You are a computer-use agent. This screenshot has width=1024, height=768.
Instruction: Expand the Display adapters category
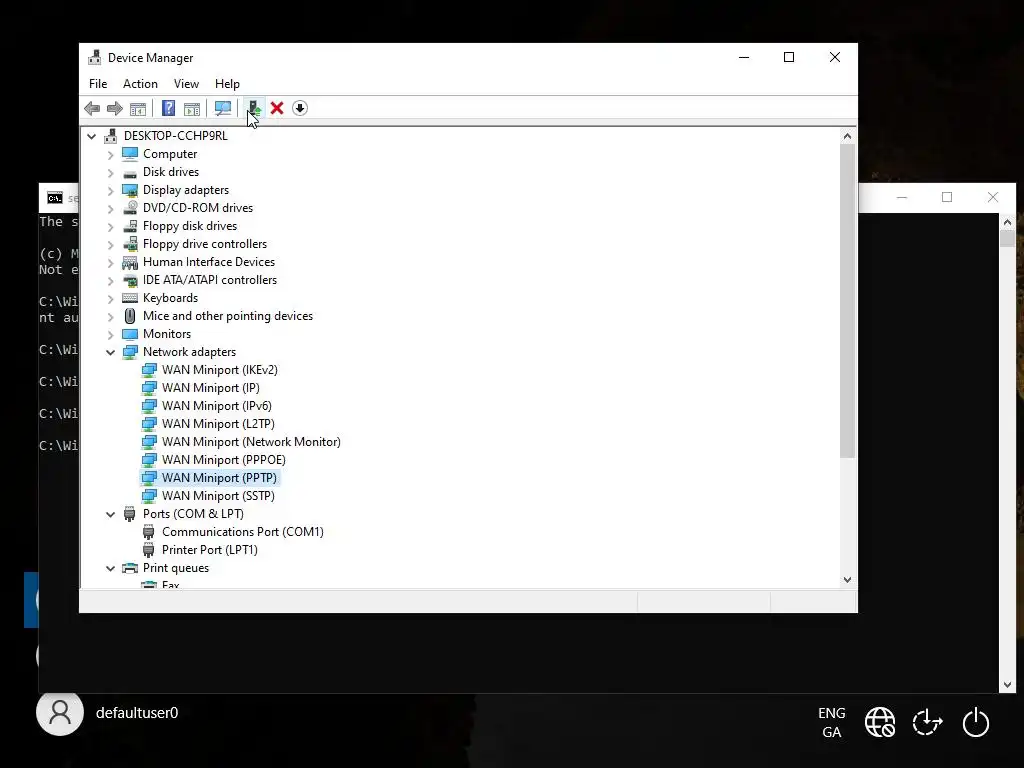tap(110, 191)
